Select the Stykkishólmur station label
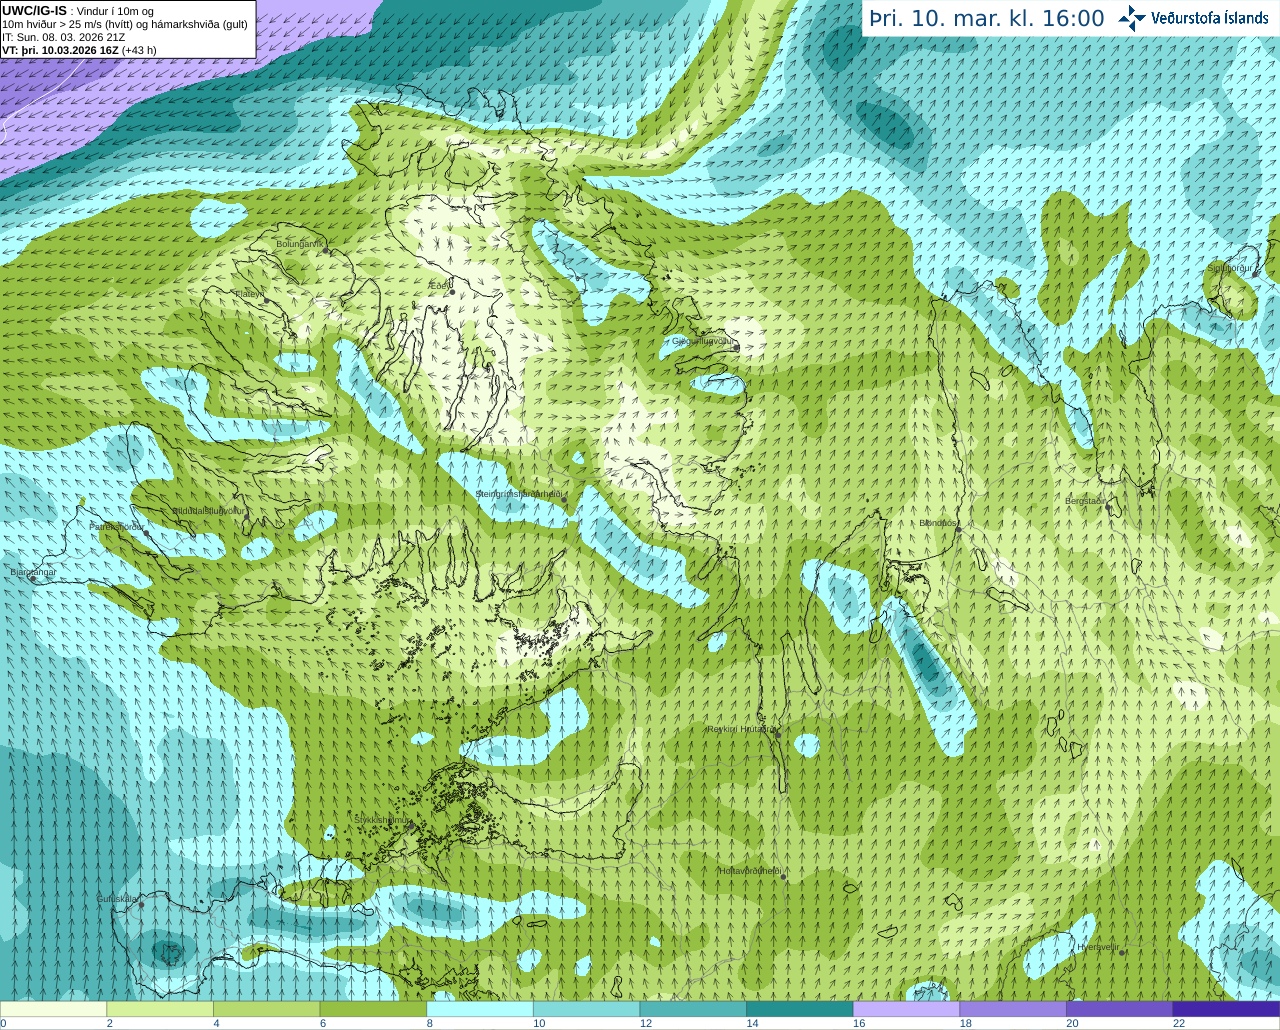1280x1030 pixels. pyautogui.click(x=382, y=819)
